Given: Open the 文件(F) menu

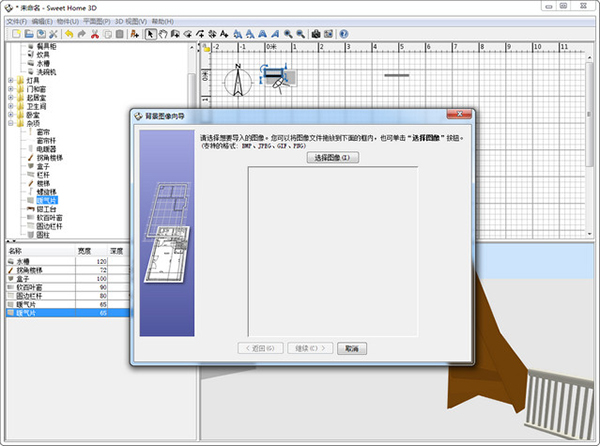Looking at the screenshot, I should tap(15, 20).
